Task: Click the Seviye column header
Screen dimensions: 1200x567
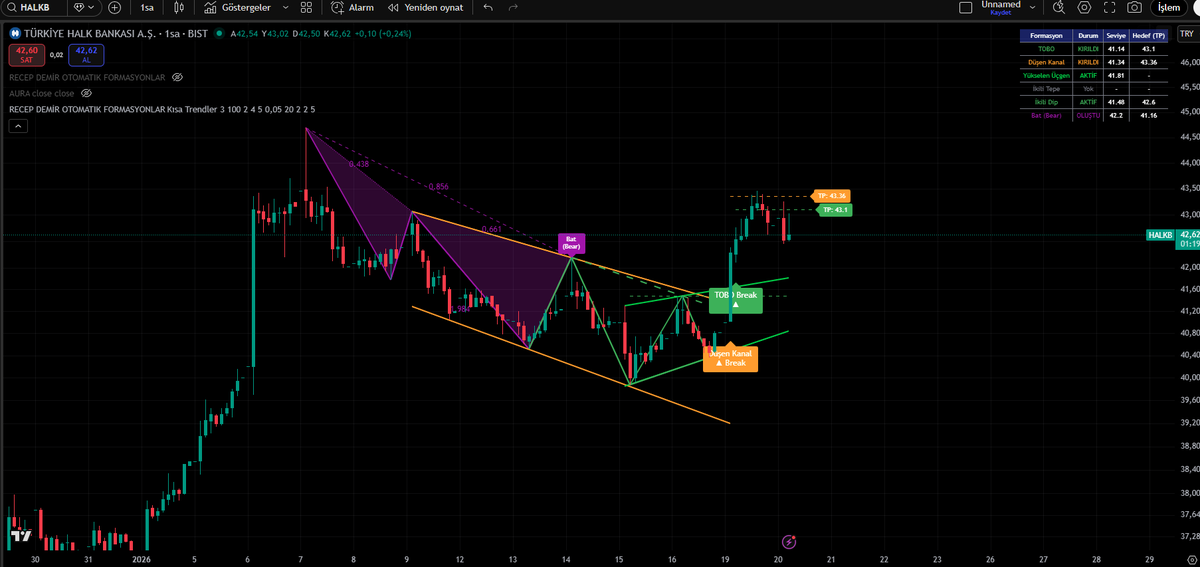Action: pos(1117,35)
